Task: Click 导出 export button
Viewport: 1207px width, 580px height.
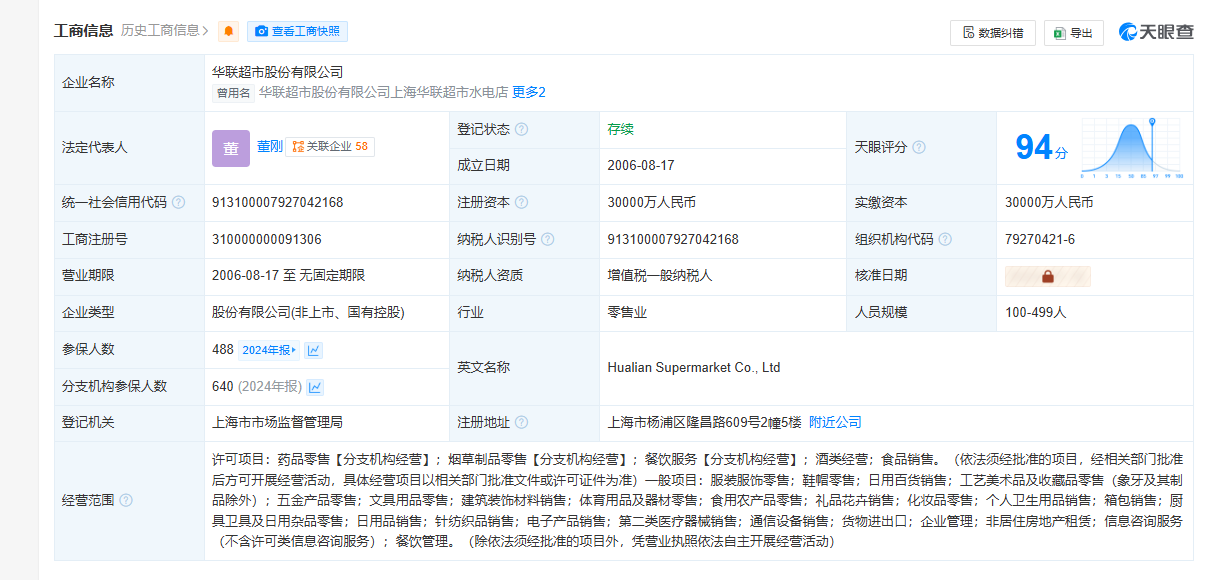Action: 1074,32
